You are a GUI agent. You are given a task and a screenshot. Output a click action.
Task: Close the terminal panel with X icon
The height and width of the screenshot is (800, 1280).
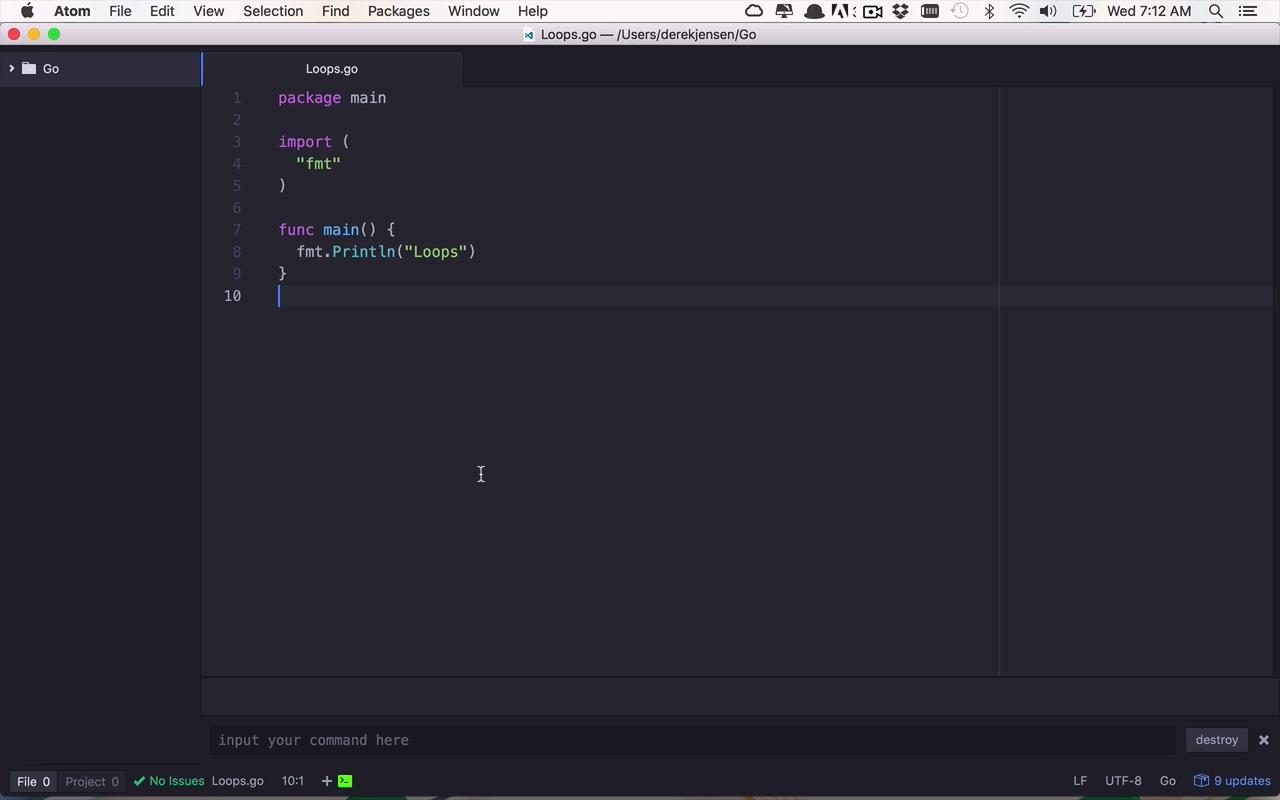[x=1264, y=740]
